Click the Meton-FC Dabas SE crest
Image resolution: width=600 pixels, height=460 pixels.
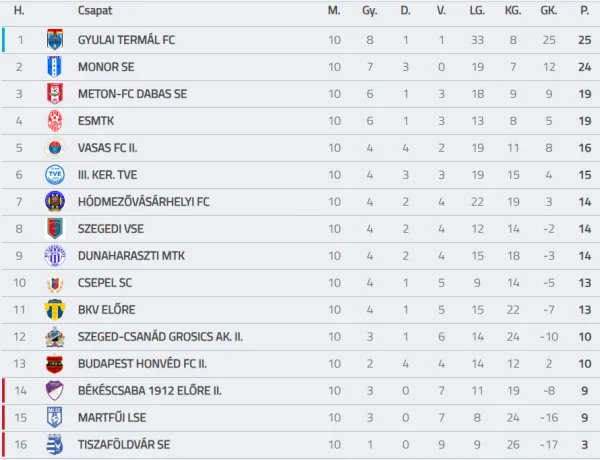[54, 94]
